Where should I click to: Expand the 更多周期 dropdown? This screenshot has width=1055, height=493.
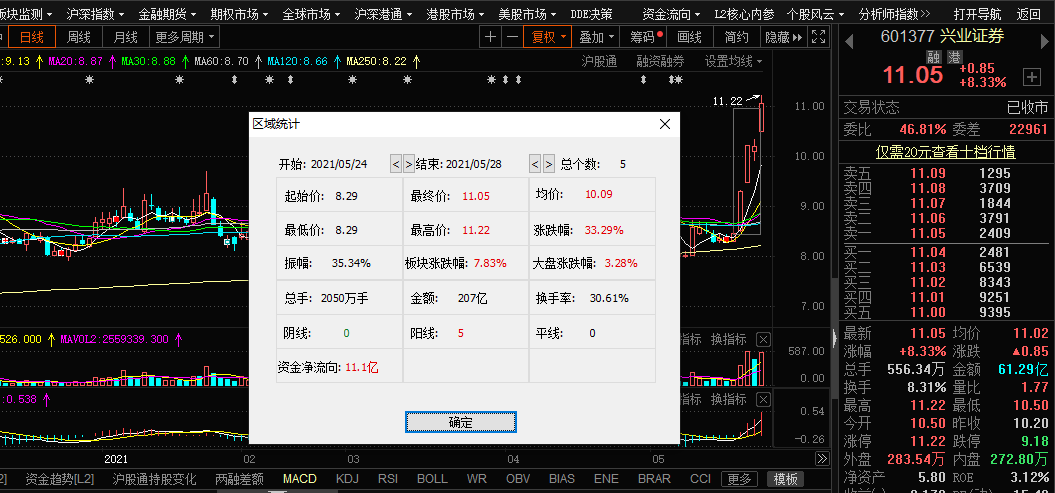click(185, 37)
